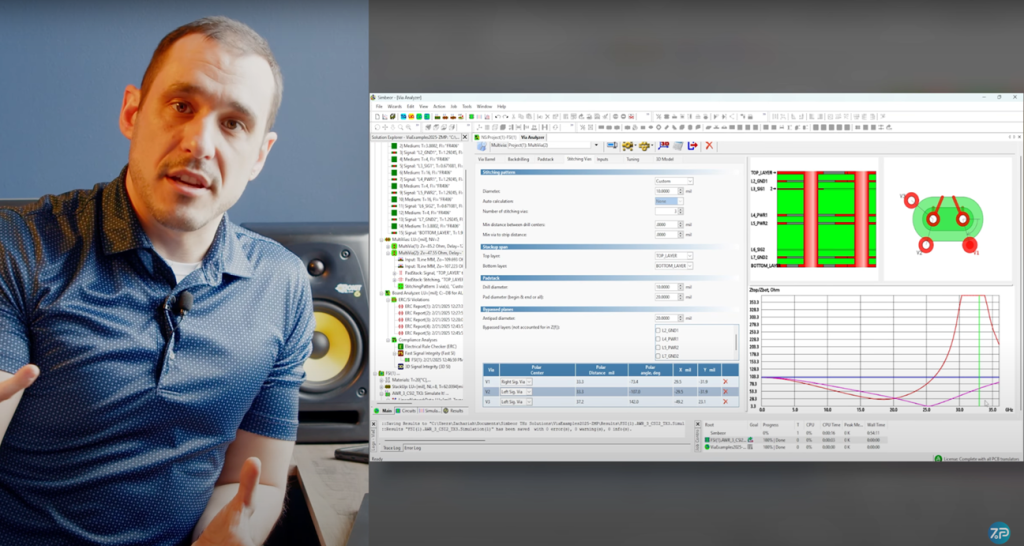This screenshot has width=1024, height=546.
Task: Check the L2_GND1 bypassed layer checkbox
Action: tap(657, 330)
